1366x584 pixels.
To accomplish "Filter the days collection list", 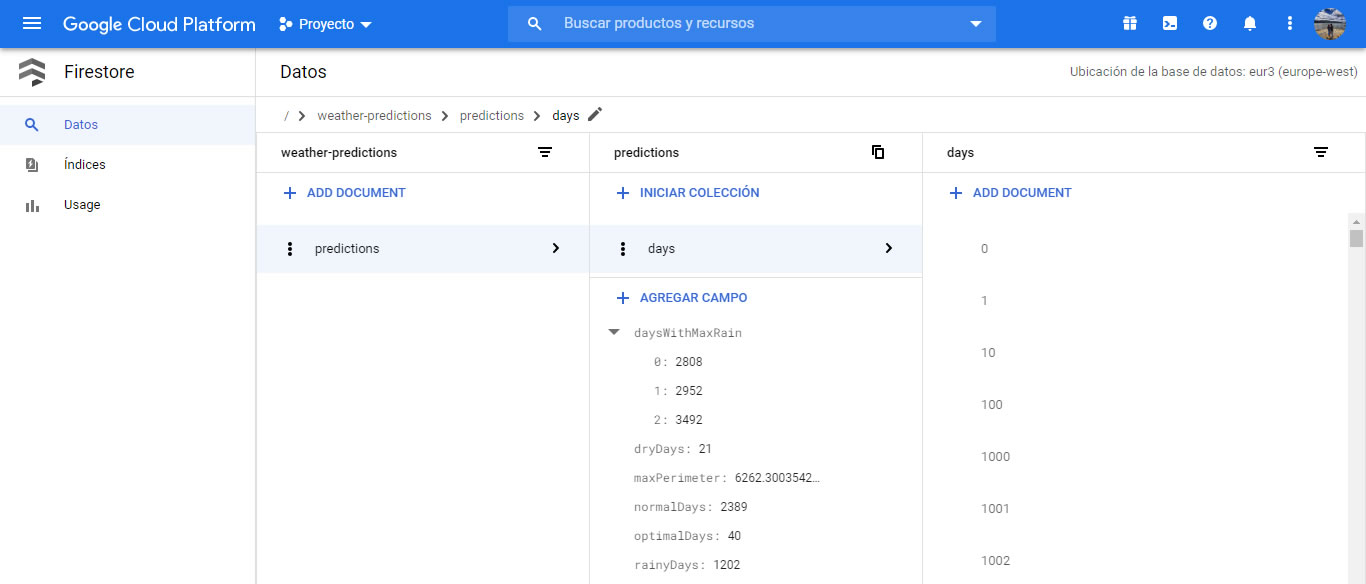I will 1321,152.
